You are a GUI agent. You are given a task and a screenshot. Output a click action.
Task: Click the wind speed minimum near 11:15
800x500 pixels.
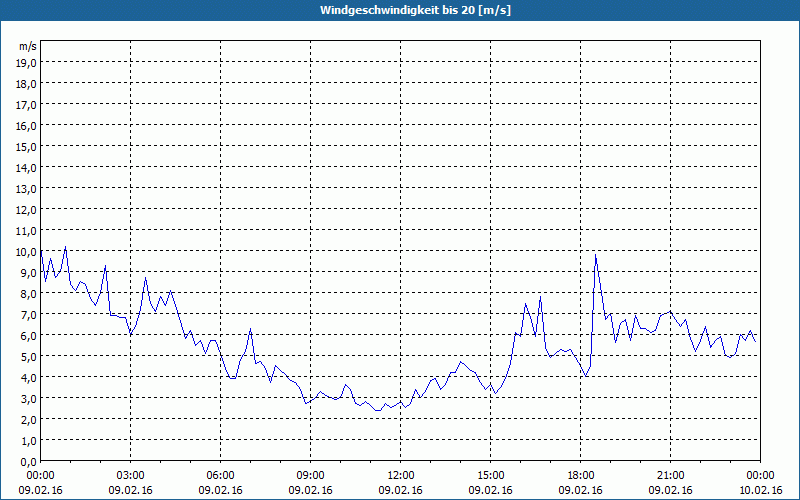click(378, 410)
